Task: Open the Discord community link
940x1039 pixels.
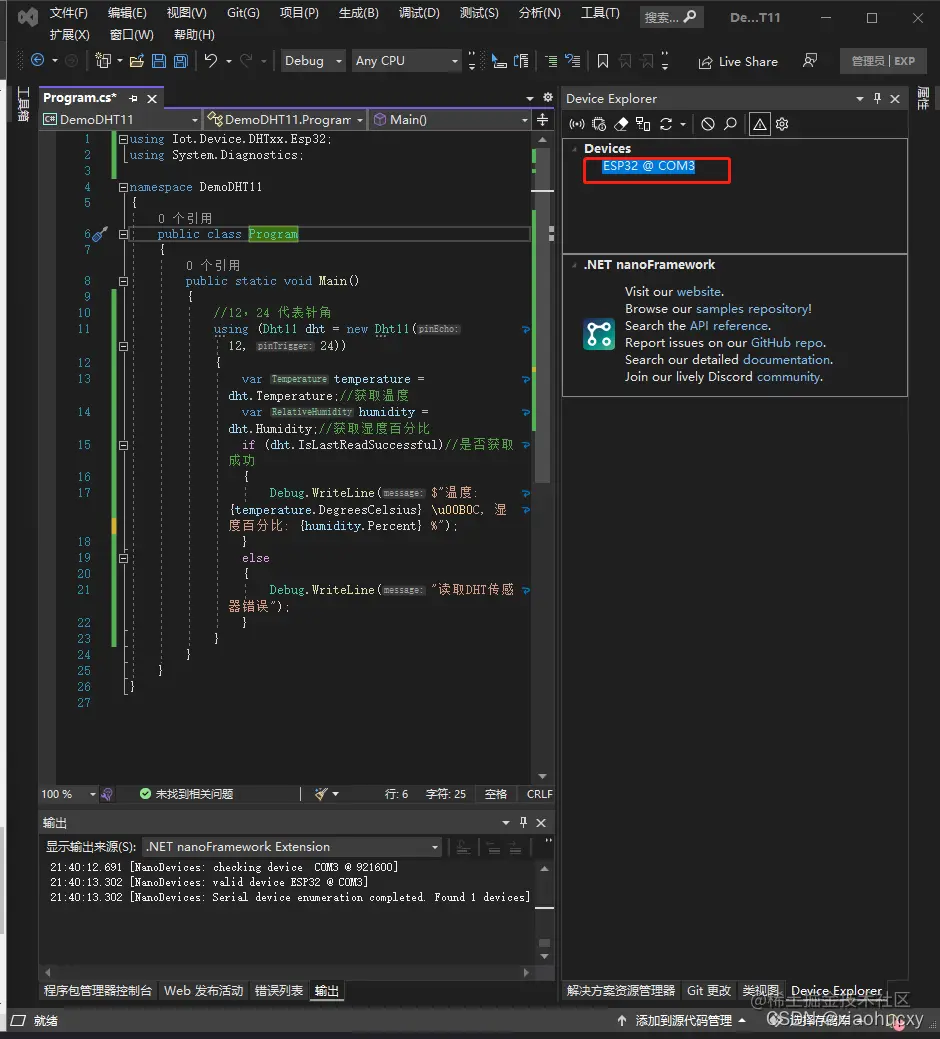Action: coord(788,377)
